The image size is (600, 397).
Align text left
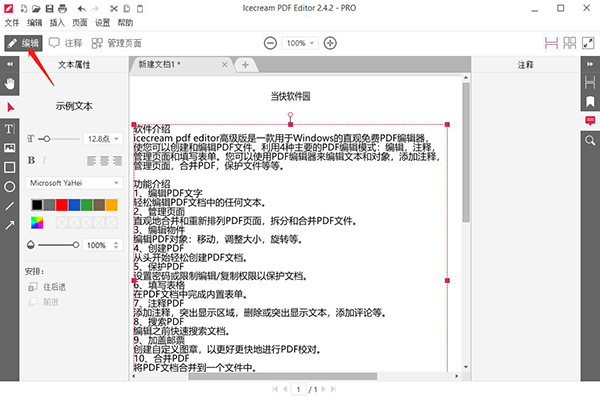point(91,161)
